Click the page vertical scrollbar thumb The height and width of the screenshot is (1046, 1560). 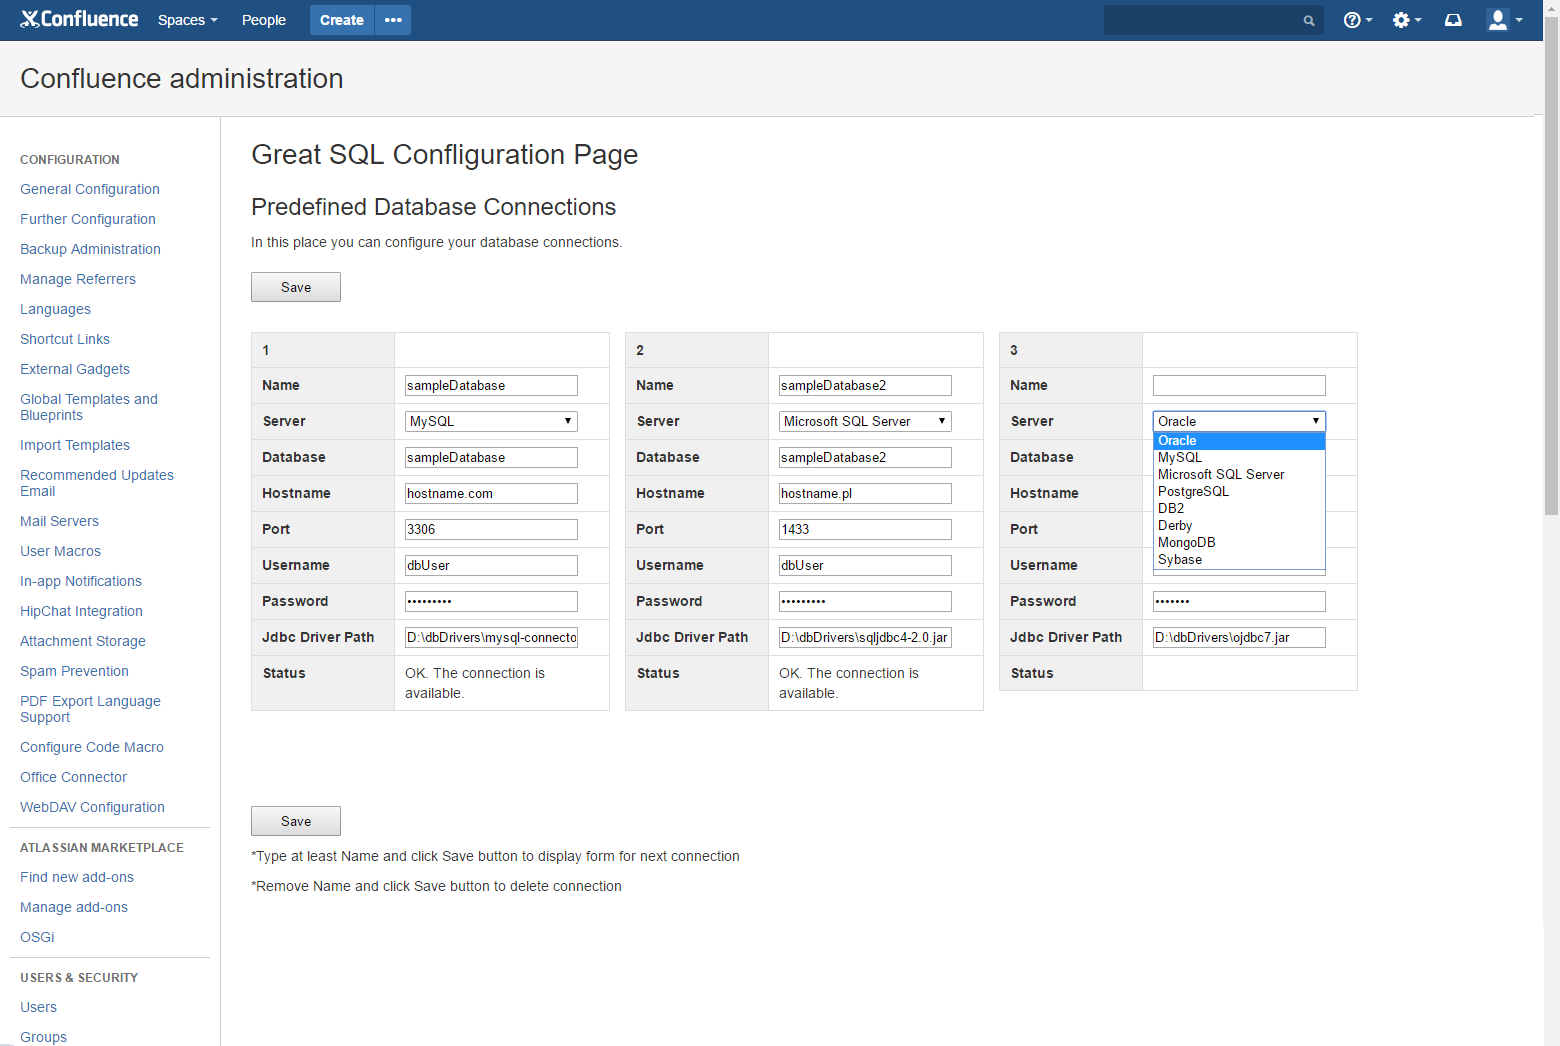(1551, 265)
